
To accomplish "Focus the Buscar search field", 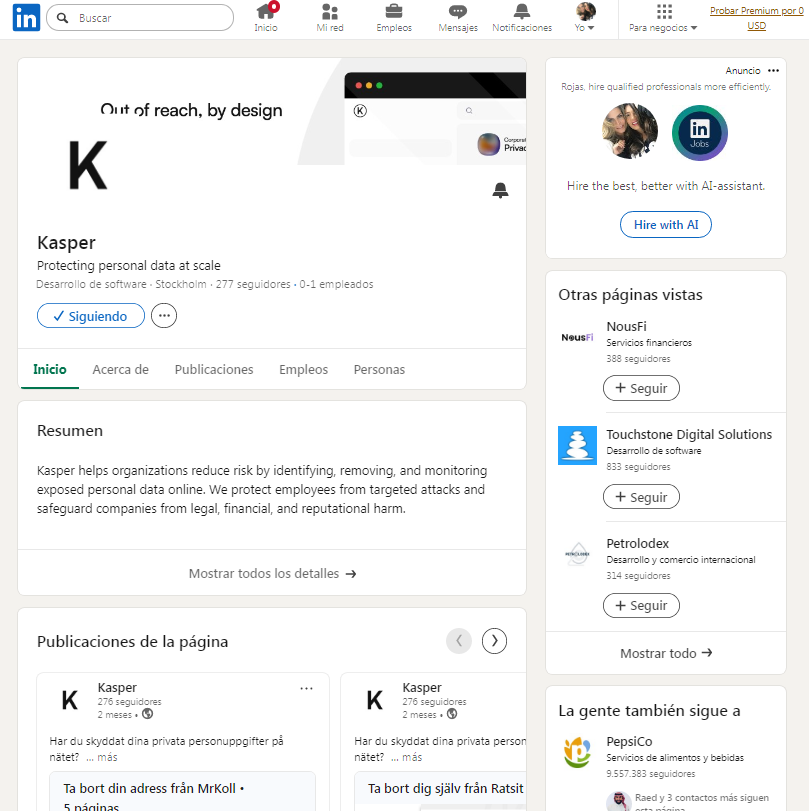I will [140, 18].
